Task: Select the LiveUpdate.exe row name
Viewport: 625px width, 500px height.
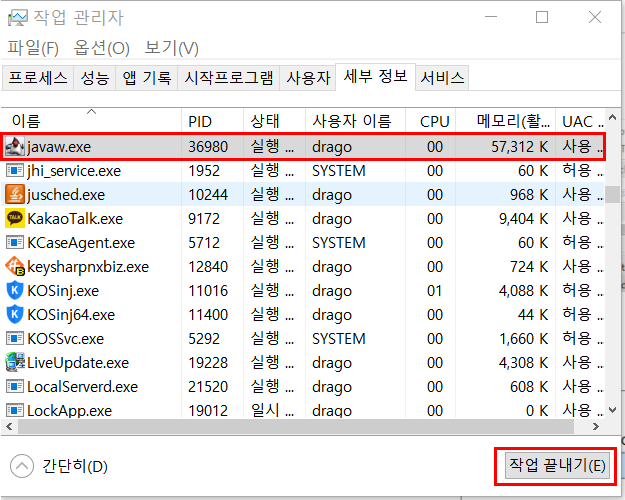Action: point(78,362)
